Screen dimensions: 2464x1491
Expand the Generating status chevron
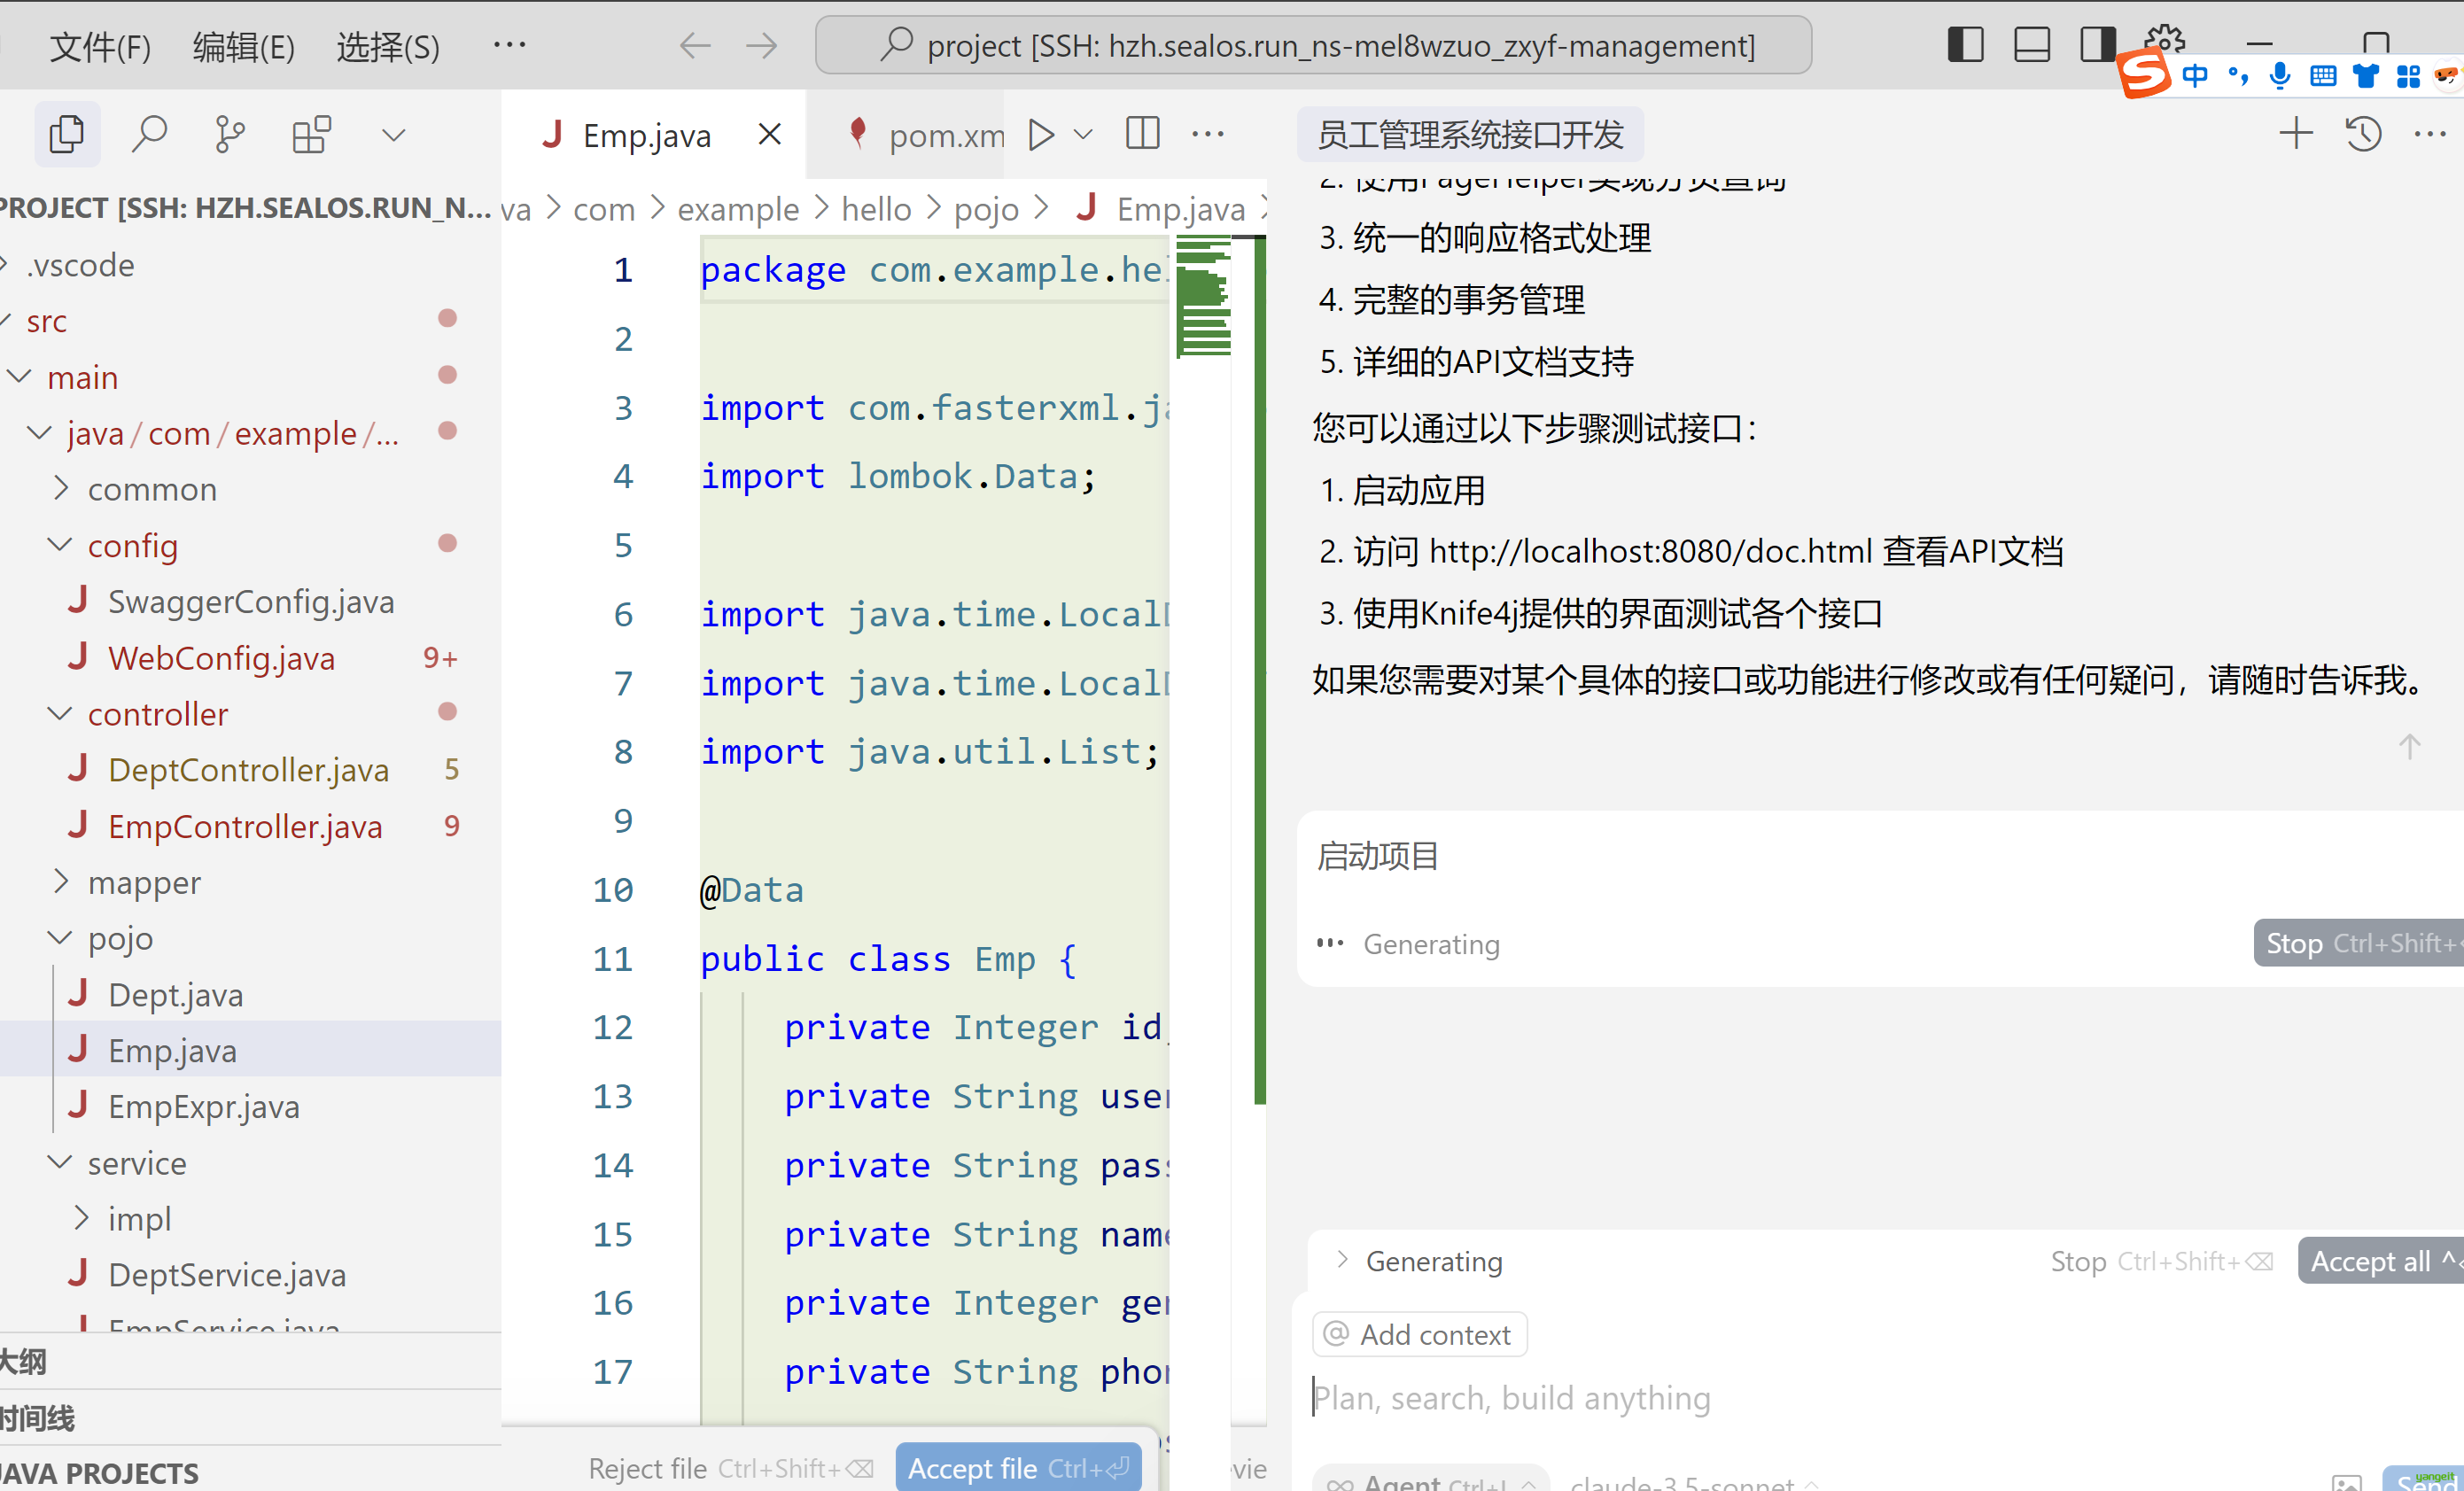pyautogui.click(x=1342, y=1260)
